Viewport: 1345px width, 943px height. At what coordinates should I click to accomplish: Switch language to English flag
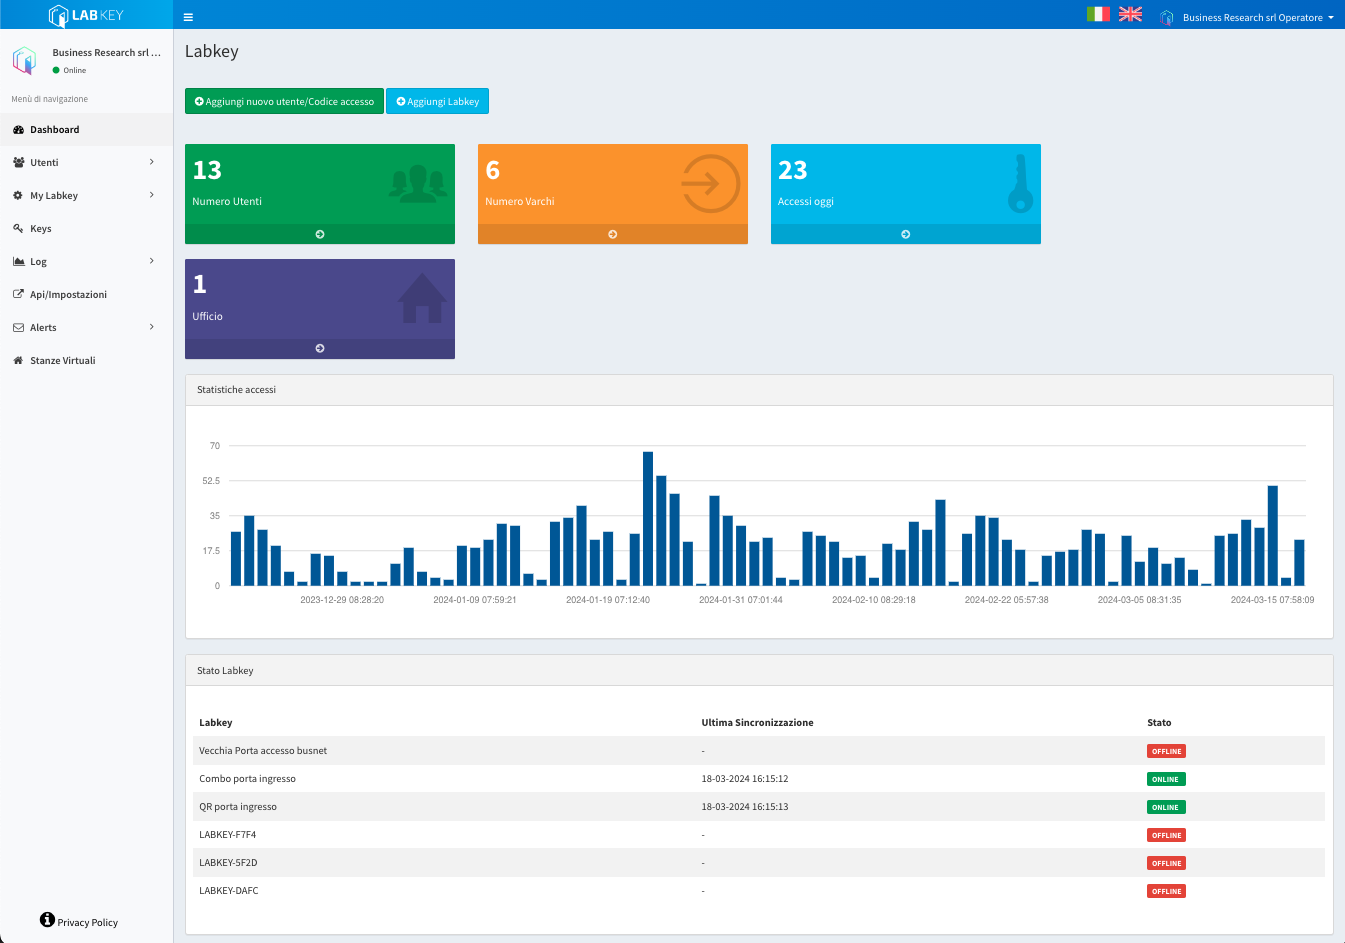1130,14
